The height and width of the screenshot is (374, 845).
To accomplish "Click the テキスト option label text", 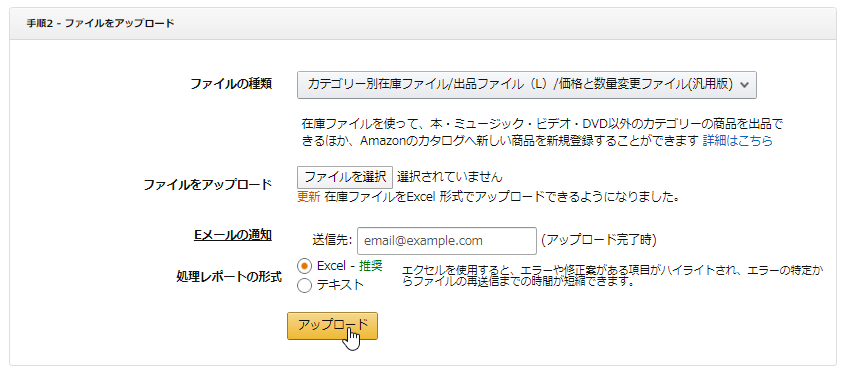I will [340, 285].
